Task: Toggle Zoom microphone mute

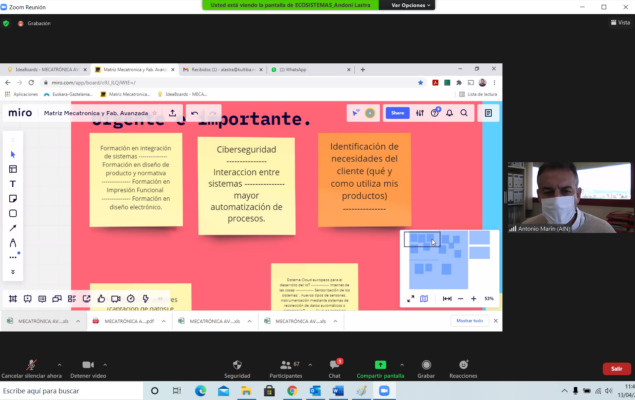Action: (32, 365)
